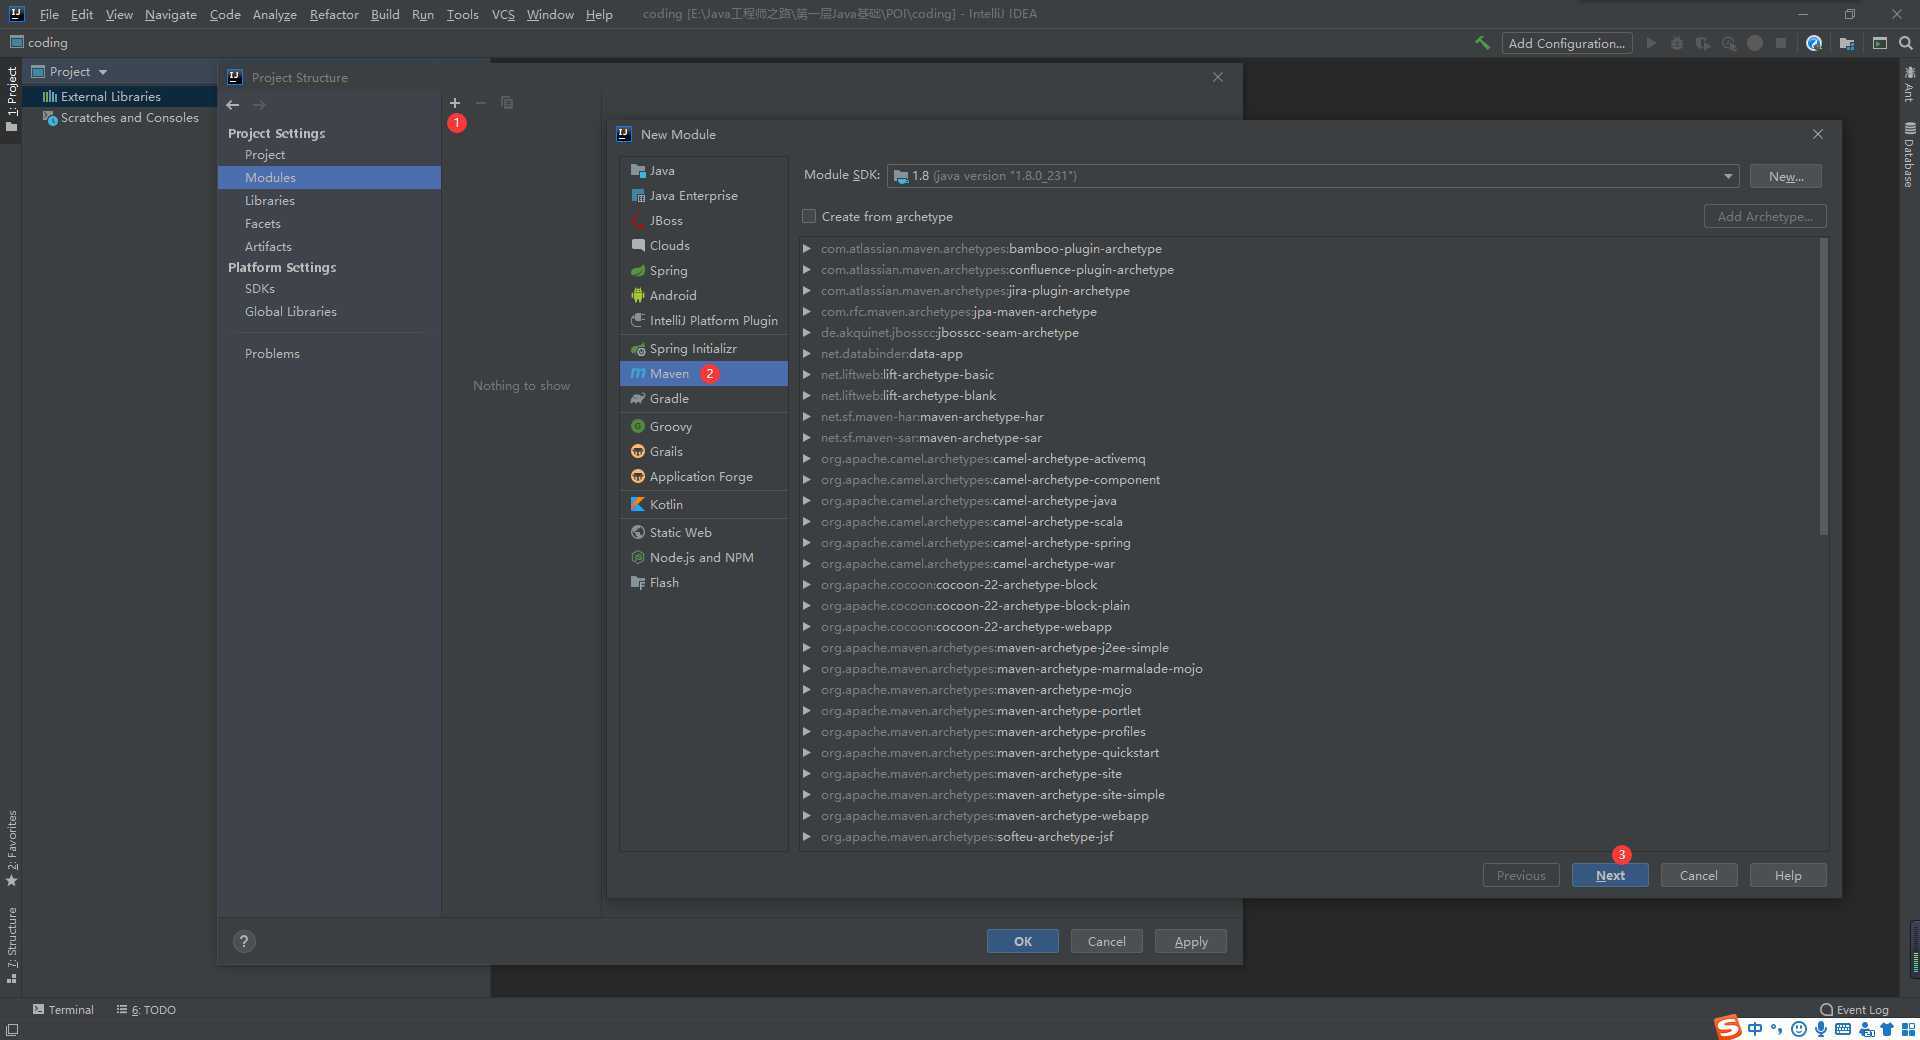Select Spring Initializr module type

pos(704,349)
